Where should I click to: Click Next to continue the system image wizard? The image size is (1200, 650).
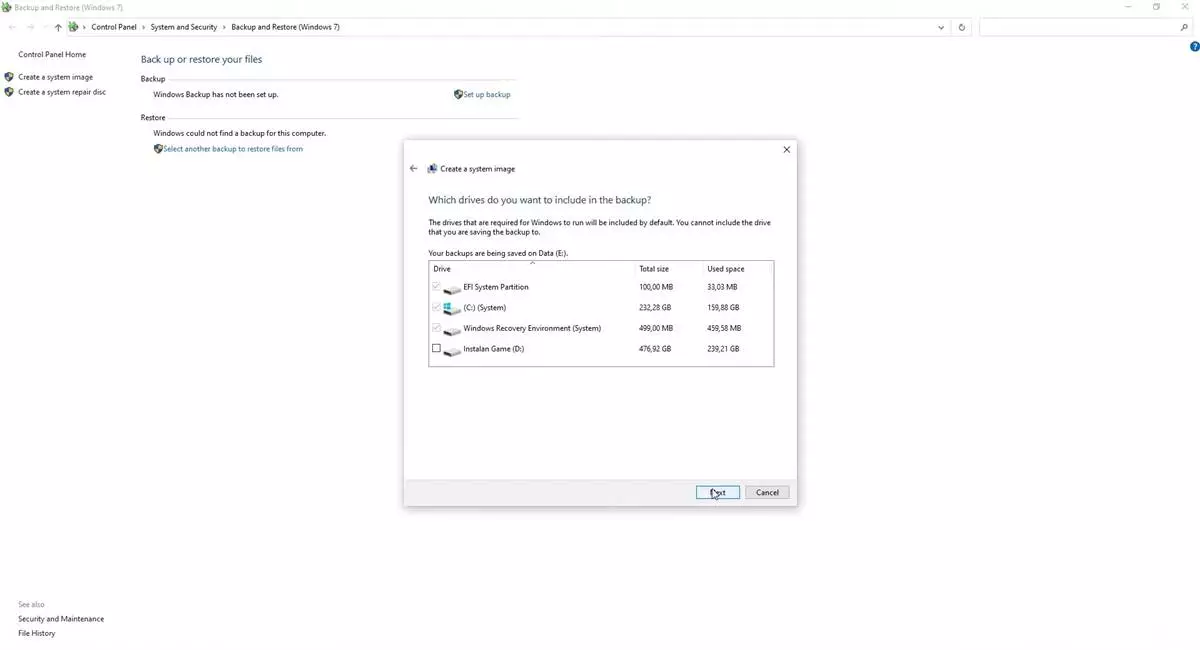pyautogui.click(x=718, y=492)
